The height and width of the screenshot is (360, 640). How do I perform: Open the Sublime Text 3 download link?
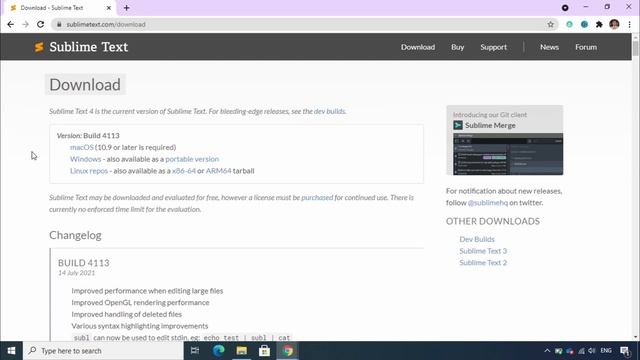483,251
